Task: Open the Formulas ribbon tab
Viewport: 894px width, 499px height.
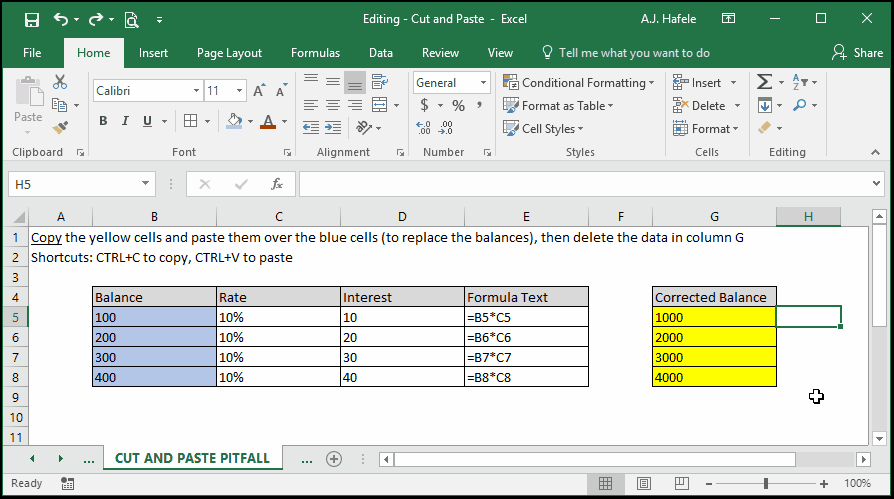Action: click(x=315, y=53)
